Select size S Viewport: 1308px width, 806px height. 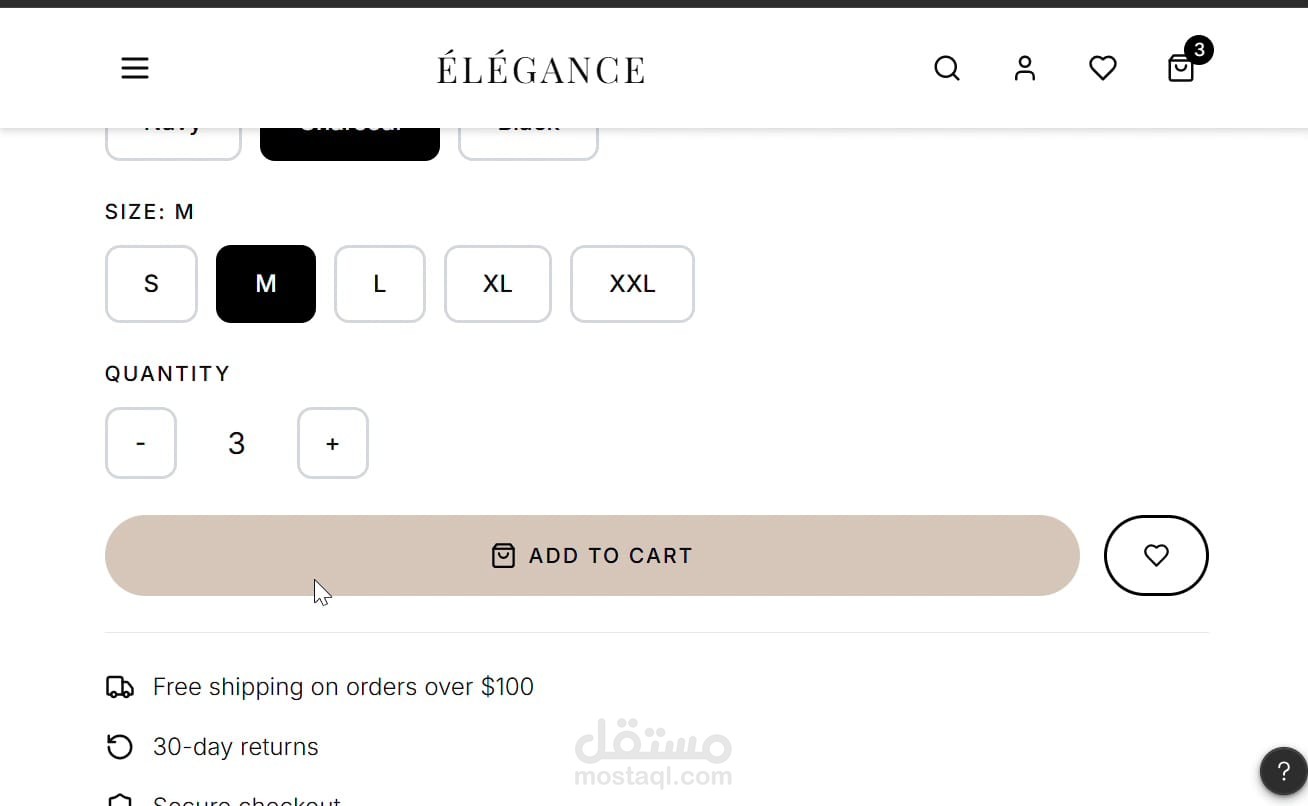coord(151,284)
